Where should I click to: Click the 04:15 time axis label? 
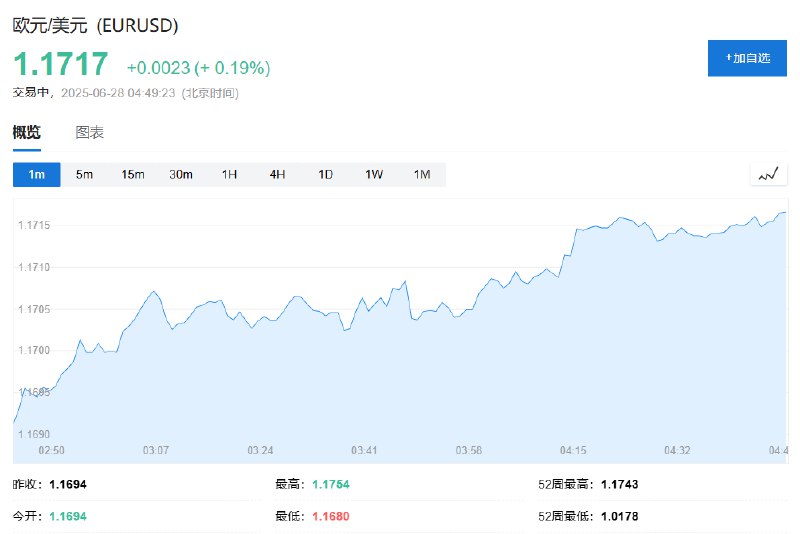click(573, 450)
